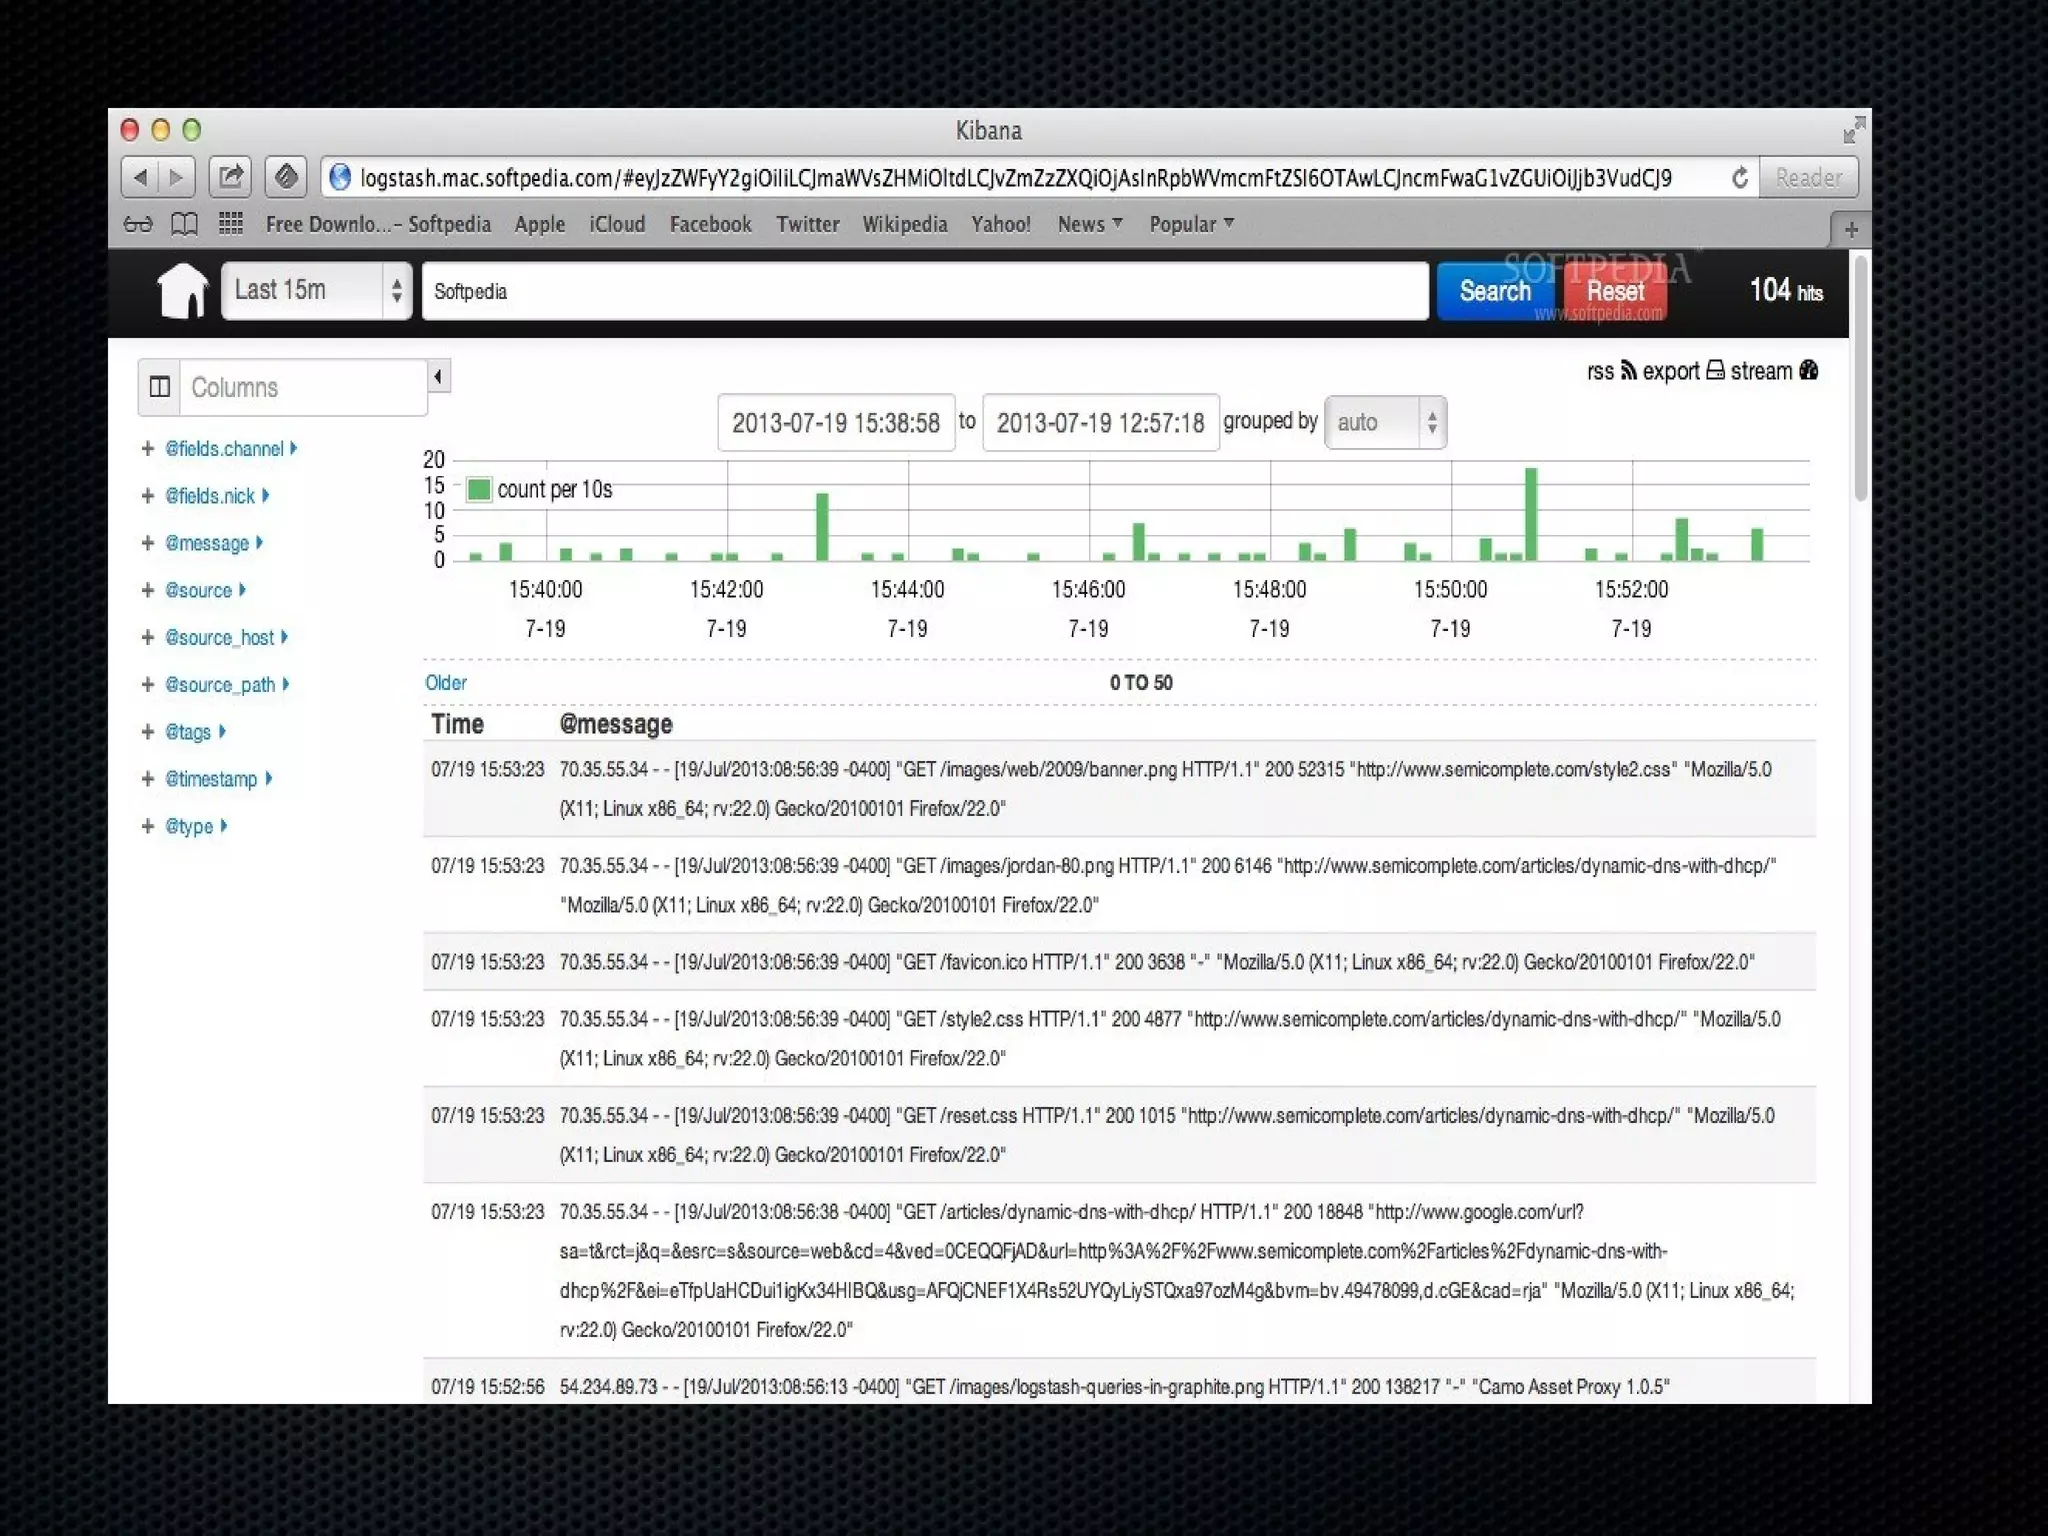Screen dimensions: 2048x1536
Task: Expand the @source_host field
Action: (x=284, y=637)
